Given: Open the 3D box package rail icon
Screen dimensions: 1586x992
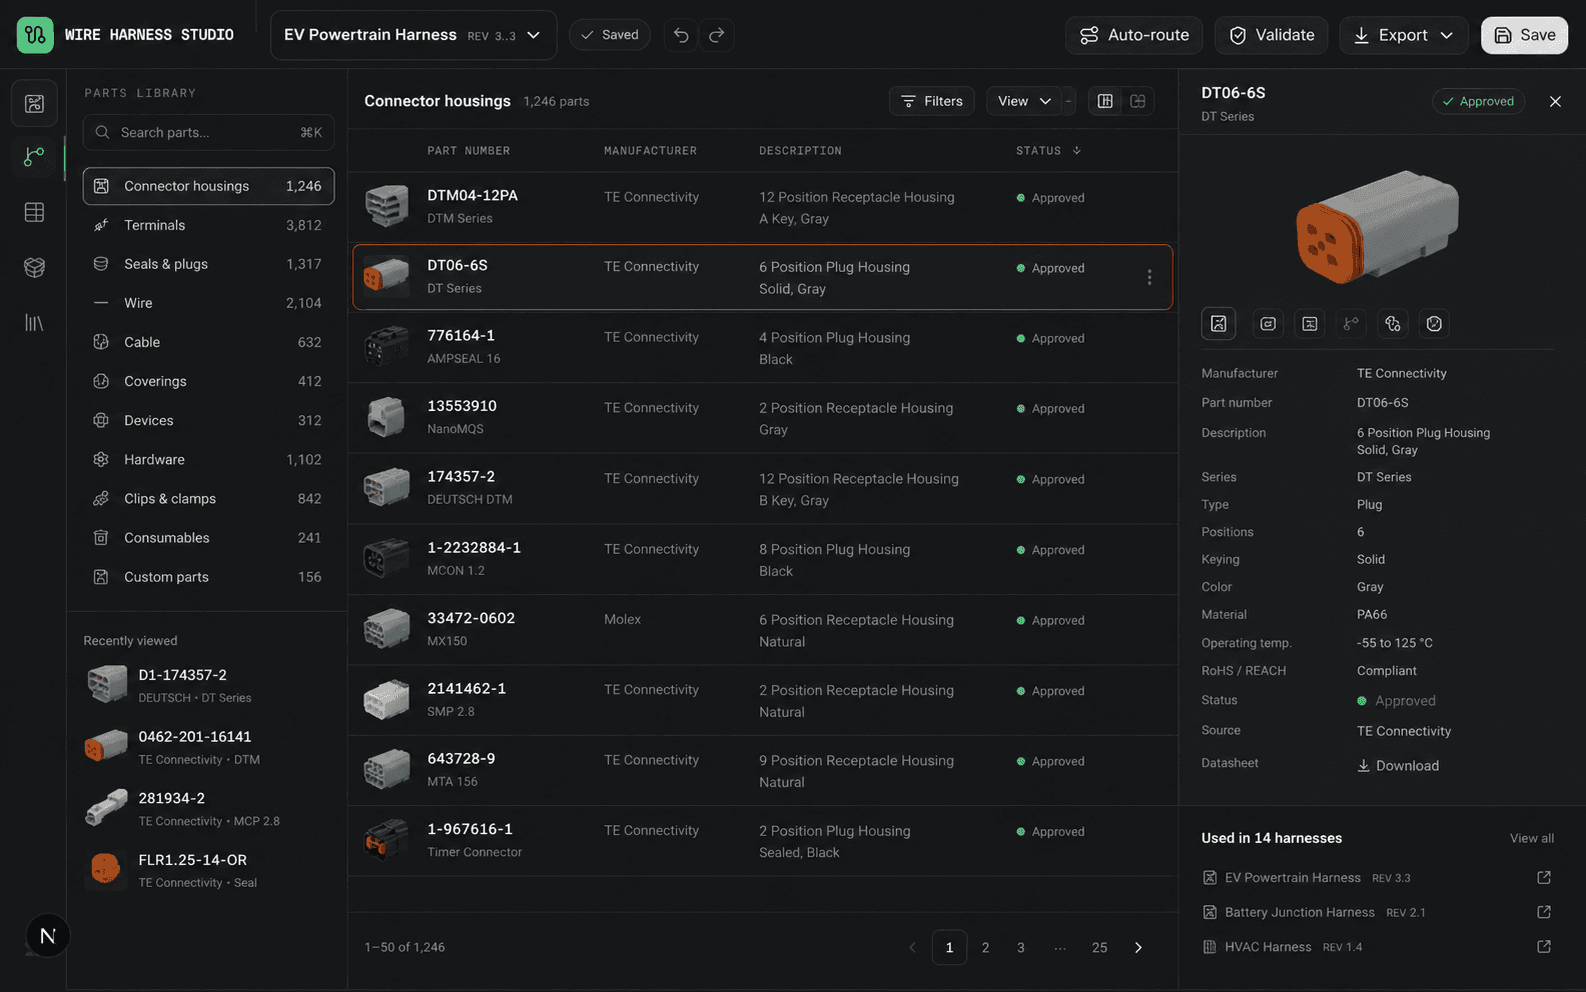Looking at the screenshot, I should tap(35, 267).
